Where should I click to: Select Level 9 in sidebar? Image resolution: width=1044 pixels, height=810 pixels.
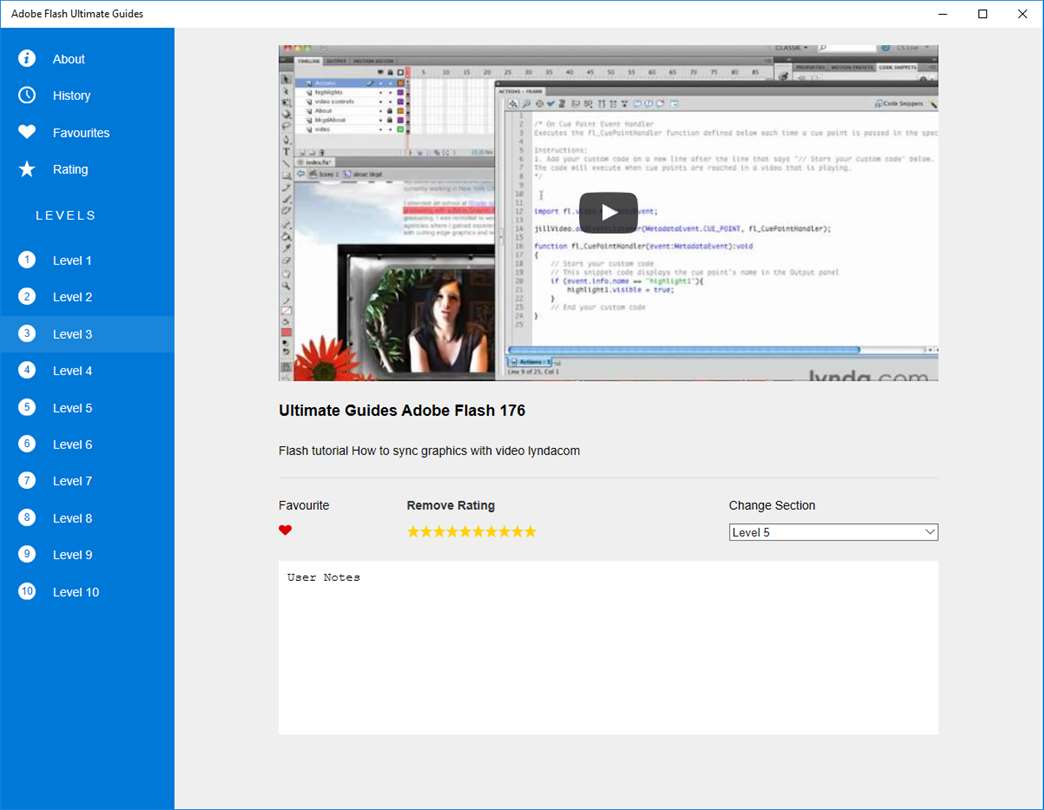click(x=87, y=555)
